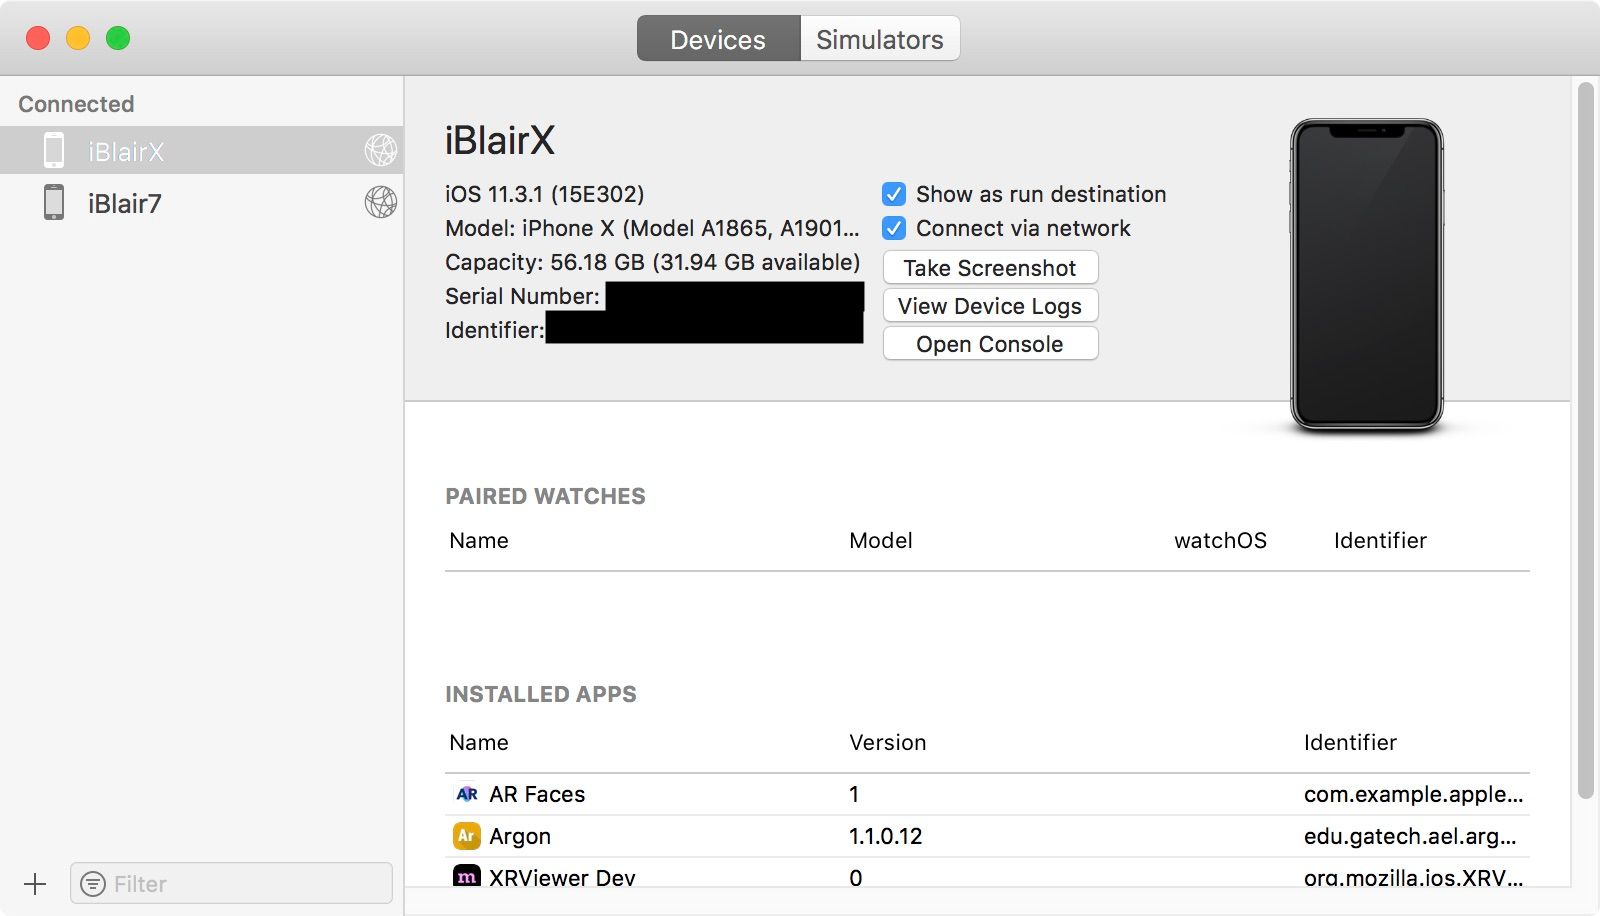Click the XRViewer Dev app icon

[466, 877]
